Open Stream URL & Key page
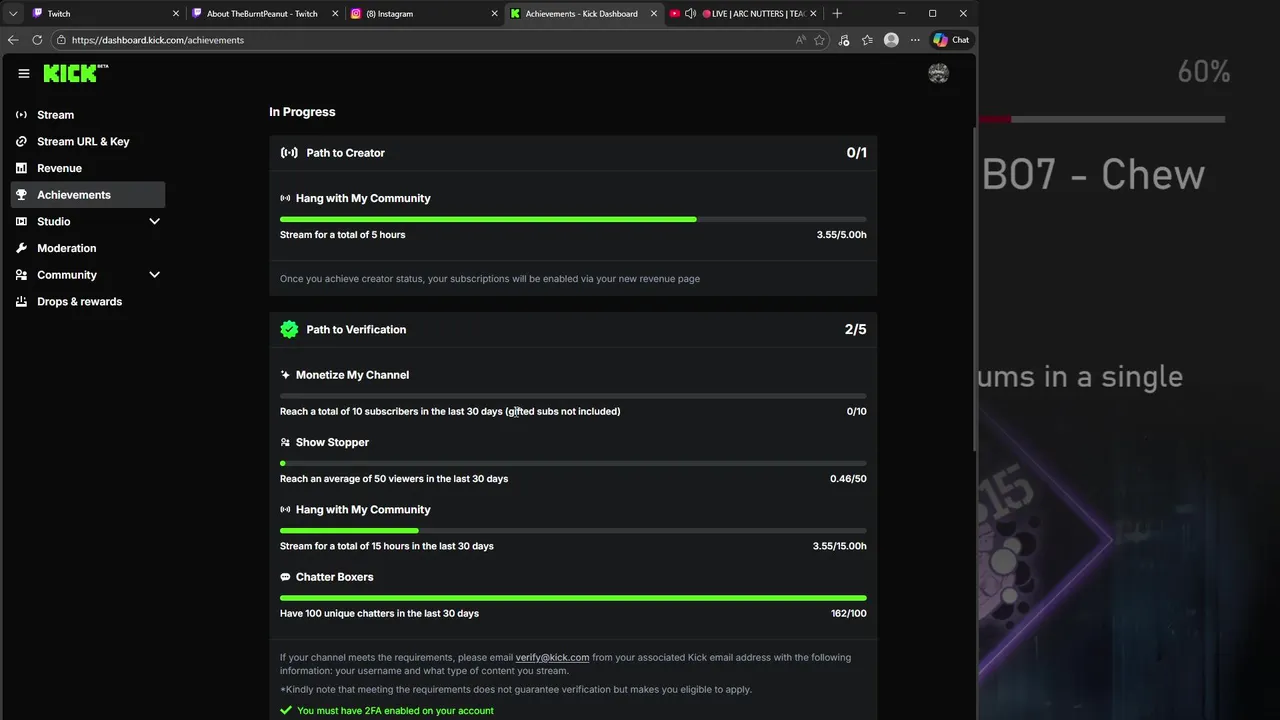Screen dimensions: 1280x720 pyautogui.click(x=88, y=142)
